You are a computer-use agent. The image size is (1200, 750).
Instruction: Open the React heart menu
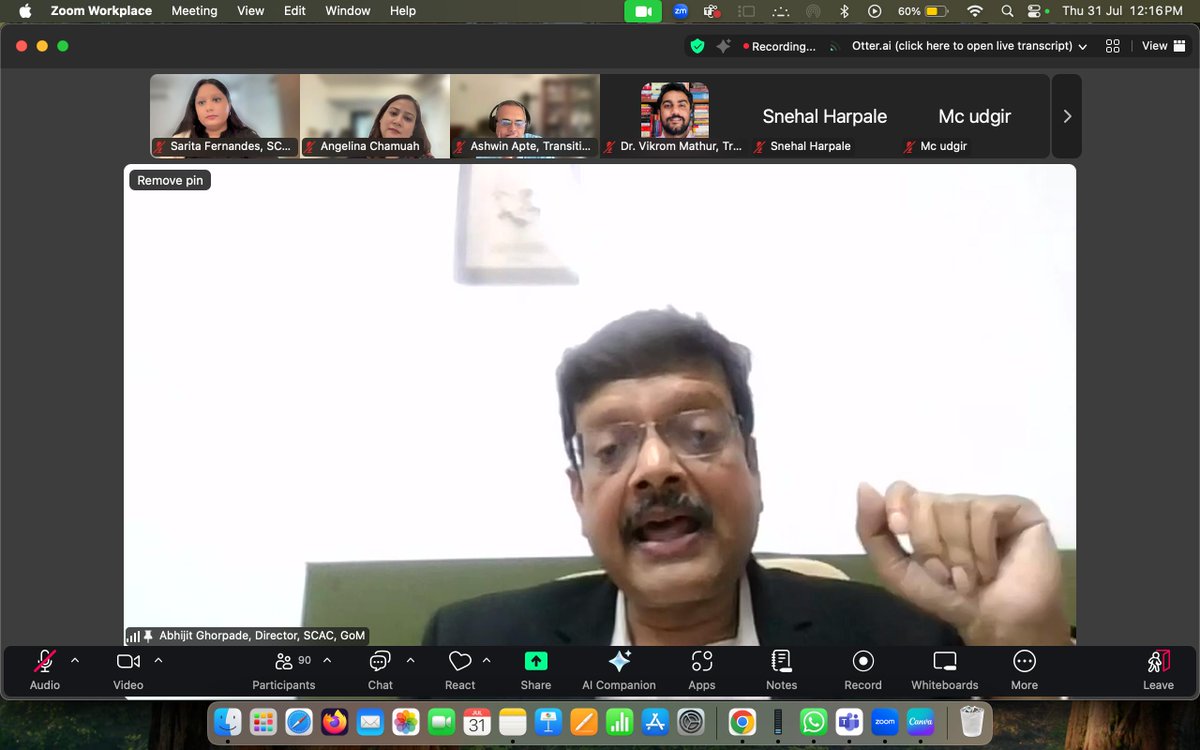coord(460,669)
